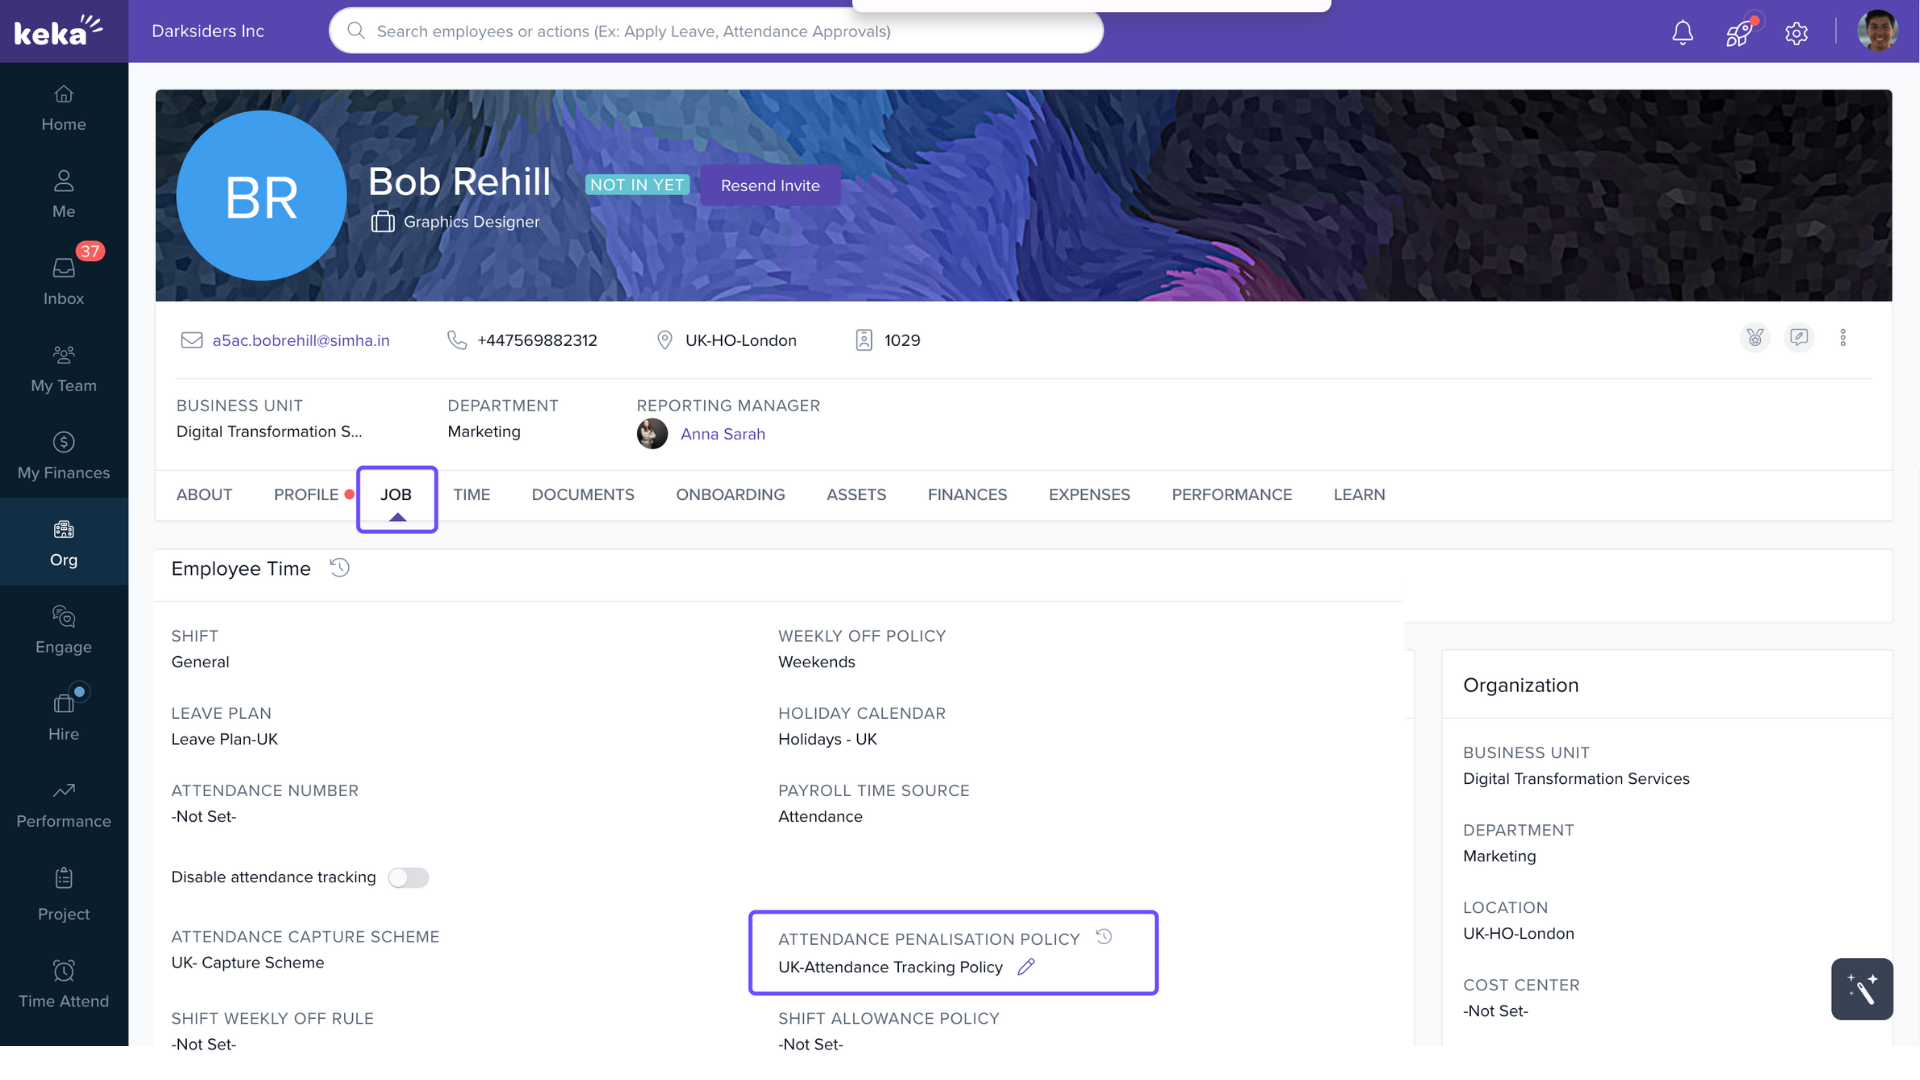The width and height of the screenshot is (1920, 1080).
Task: Open the three-dot more options menu
Action: click(1843, 338)
